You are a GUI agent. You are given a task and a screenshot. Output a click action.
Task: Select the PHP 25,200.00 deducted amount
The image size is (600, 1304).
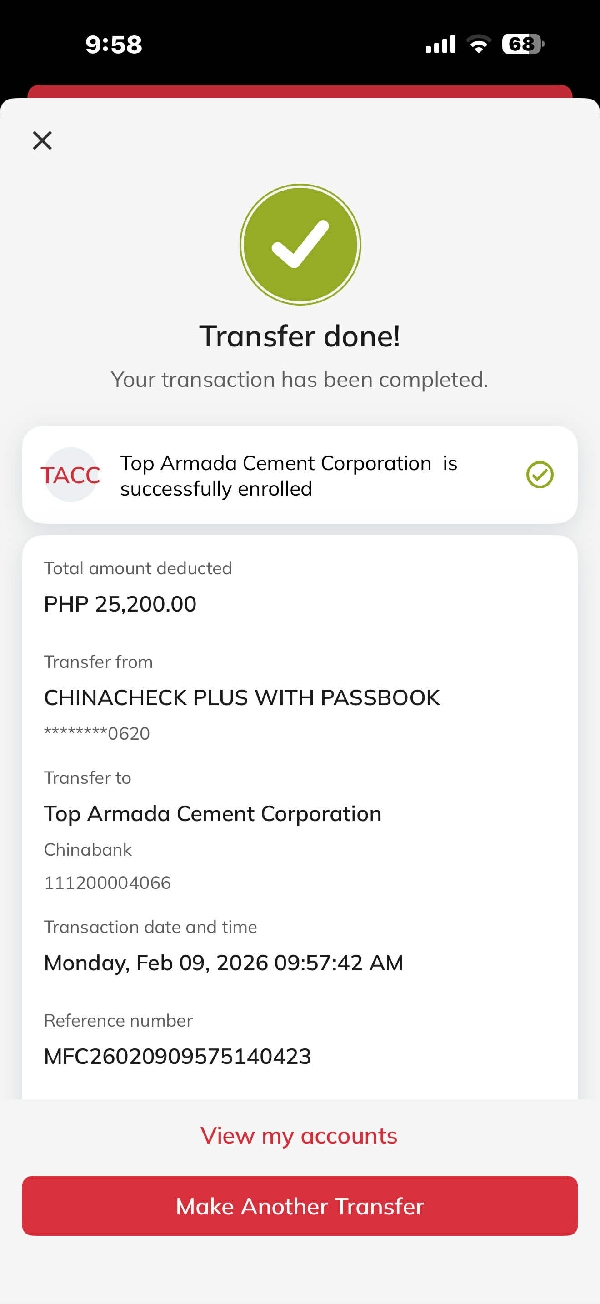[120, 604]
